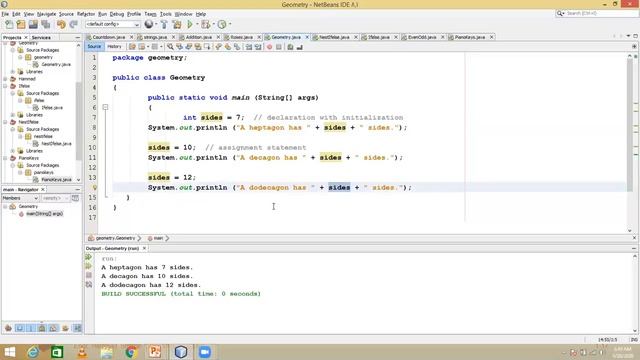Switch to the EvenOdd.java tab
Image resolution: width=640 pixels, height=360 pixels.
tap(422, 37)
